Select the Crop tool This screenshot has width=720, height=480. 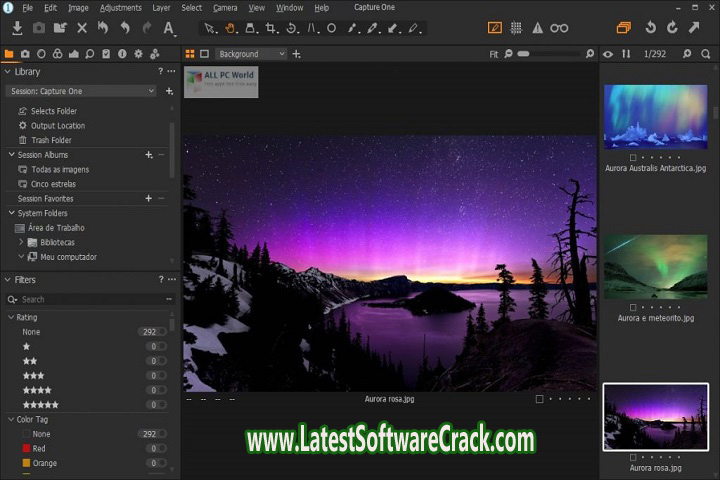(271, 28)
